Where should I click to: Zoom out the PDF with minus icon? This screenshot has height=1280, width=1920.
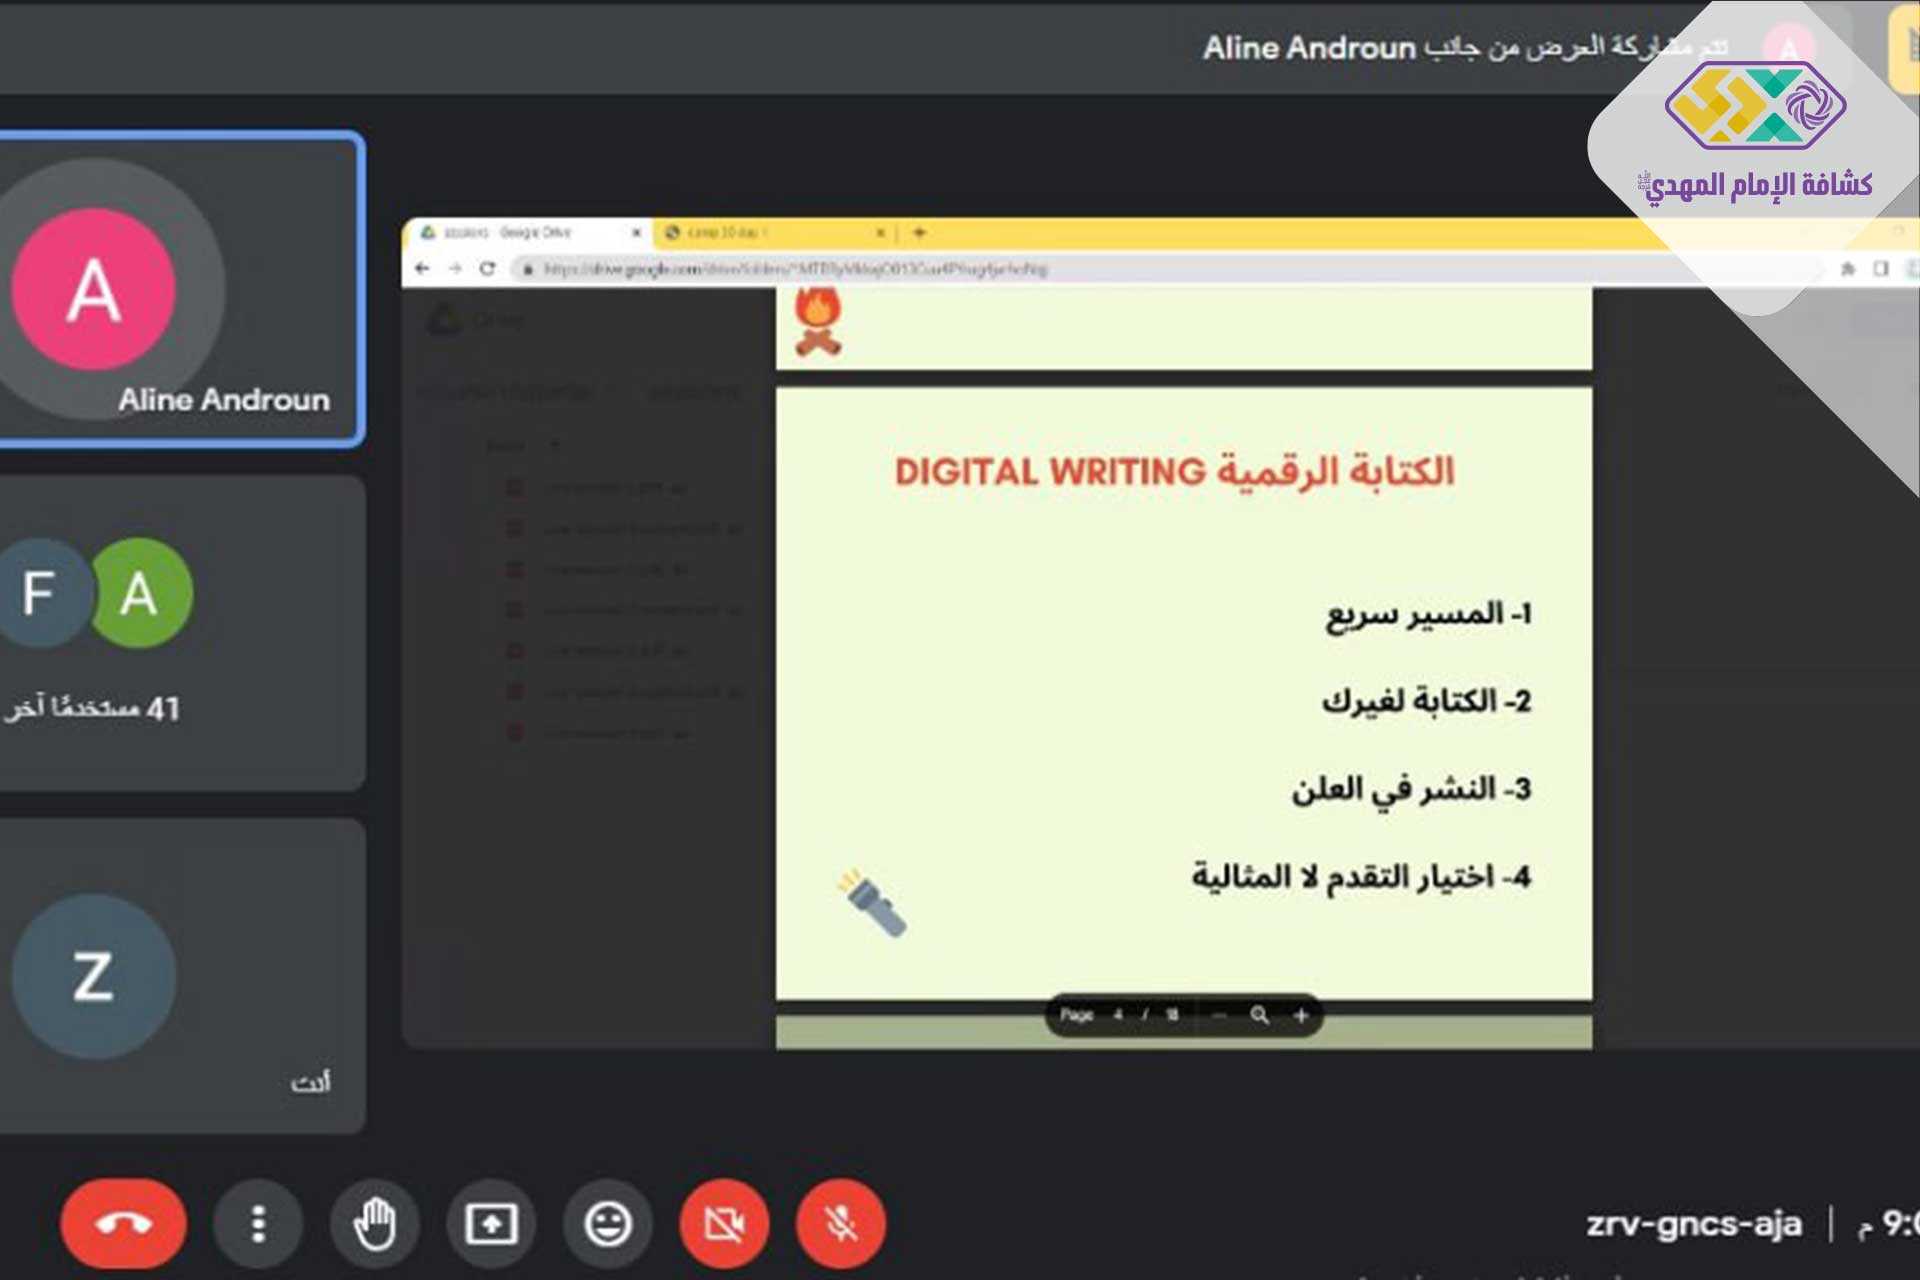click(x=1219, y=1015)
